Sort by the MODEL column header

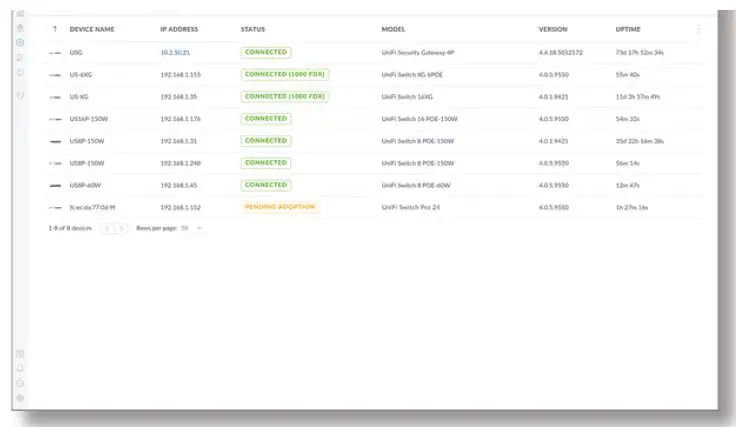point(393,29)
